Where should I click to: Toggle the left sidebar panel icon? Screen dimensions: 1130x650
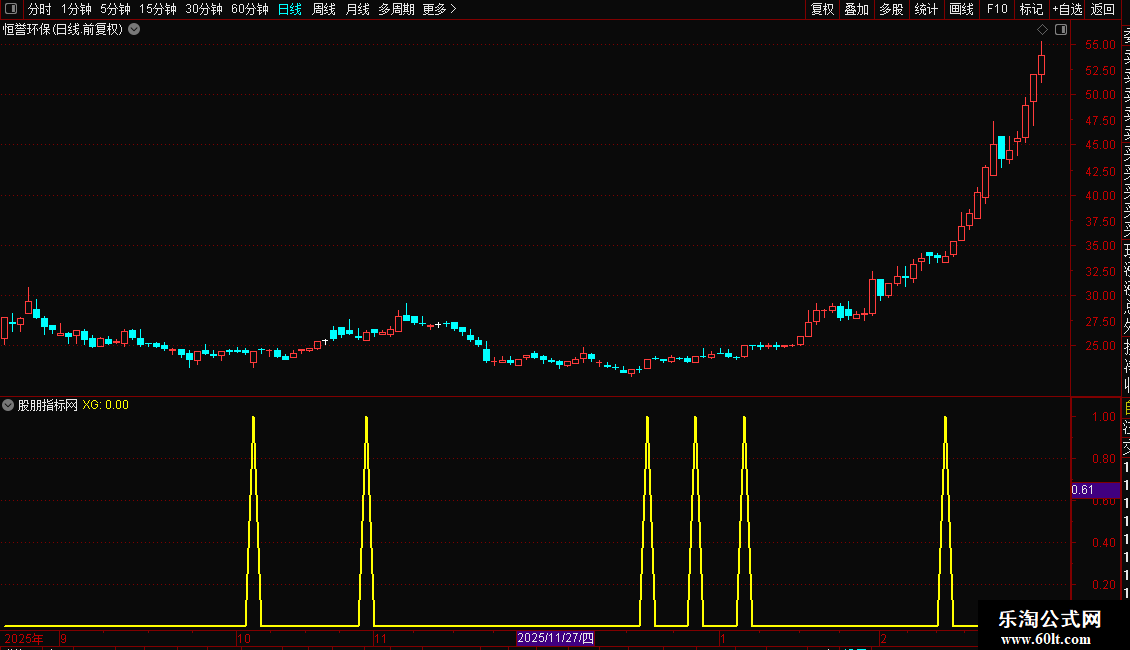(11, 9)
